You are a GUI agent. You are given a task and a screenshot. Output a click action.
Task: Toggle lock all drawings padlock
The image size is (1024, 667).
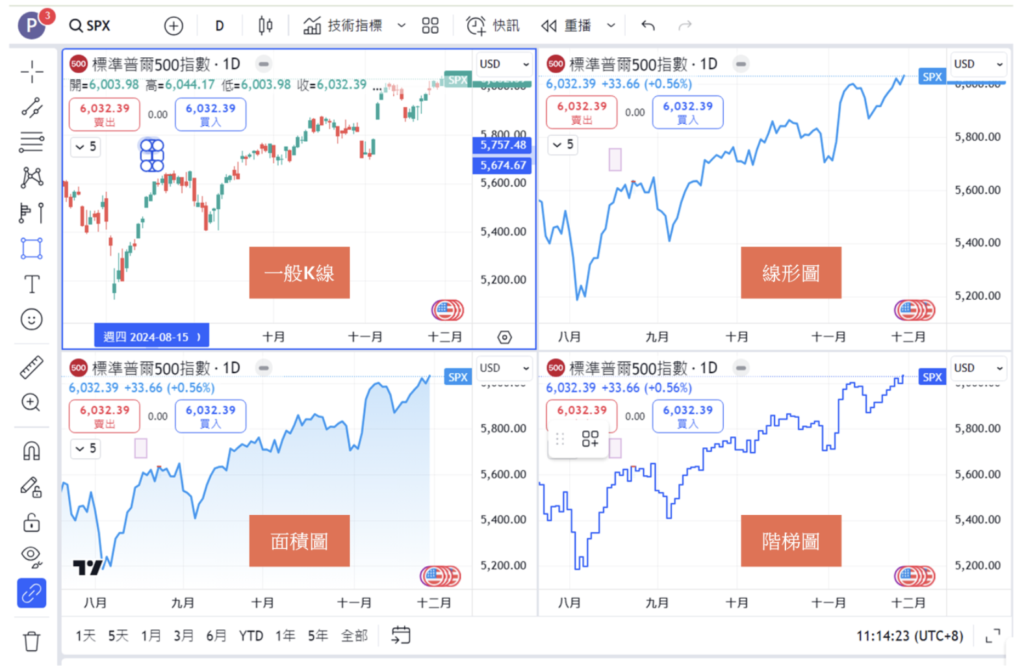click(31, 522)
